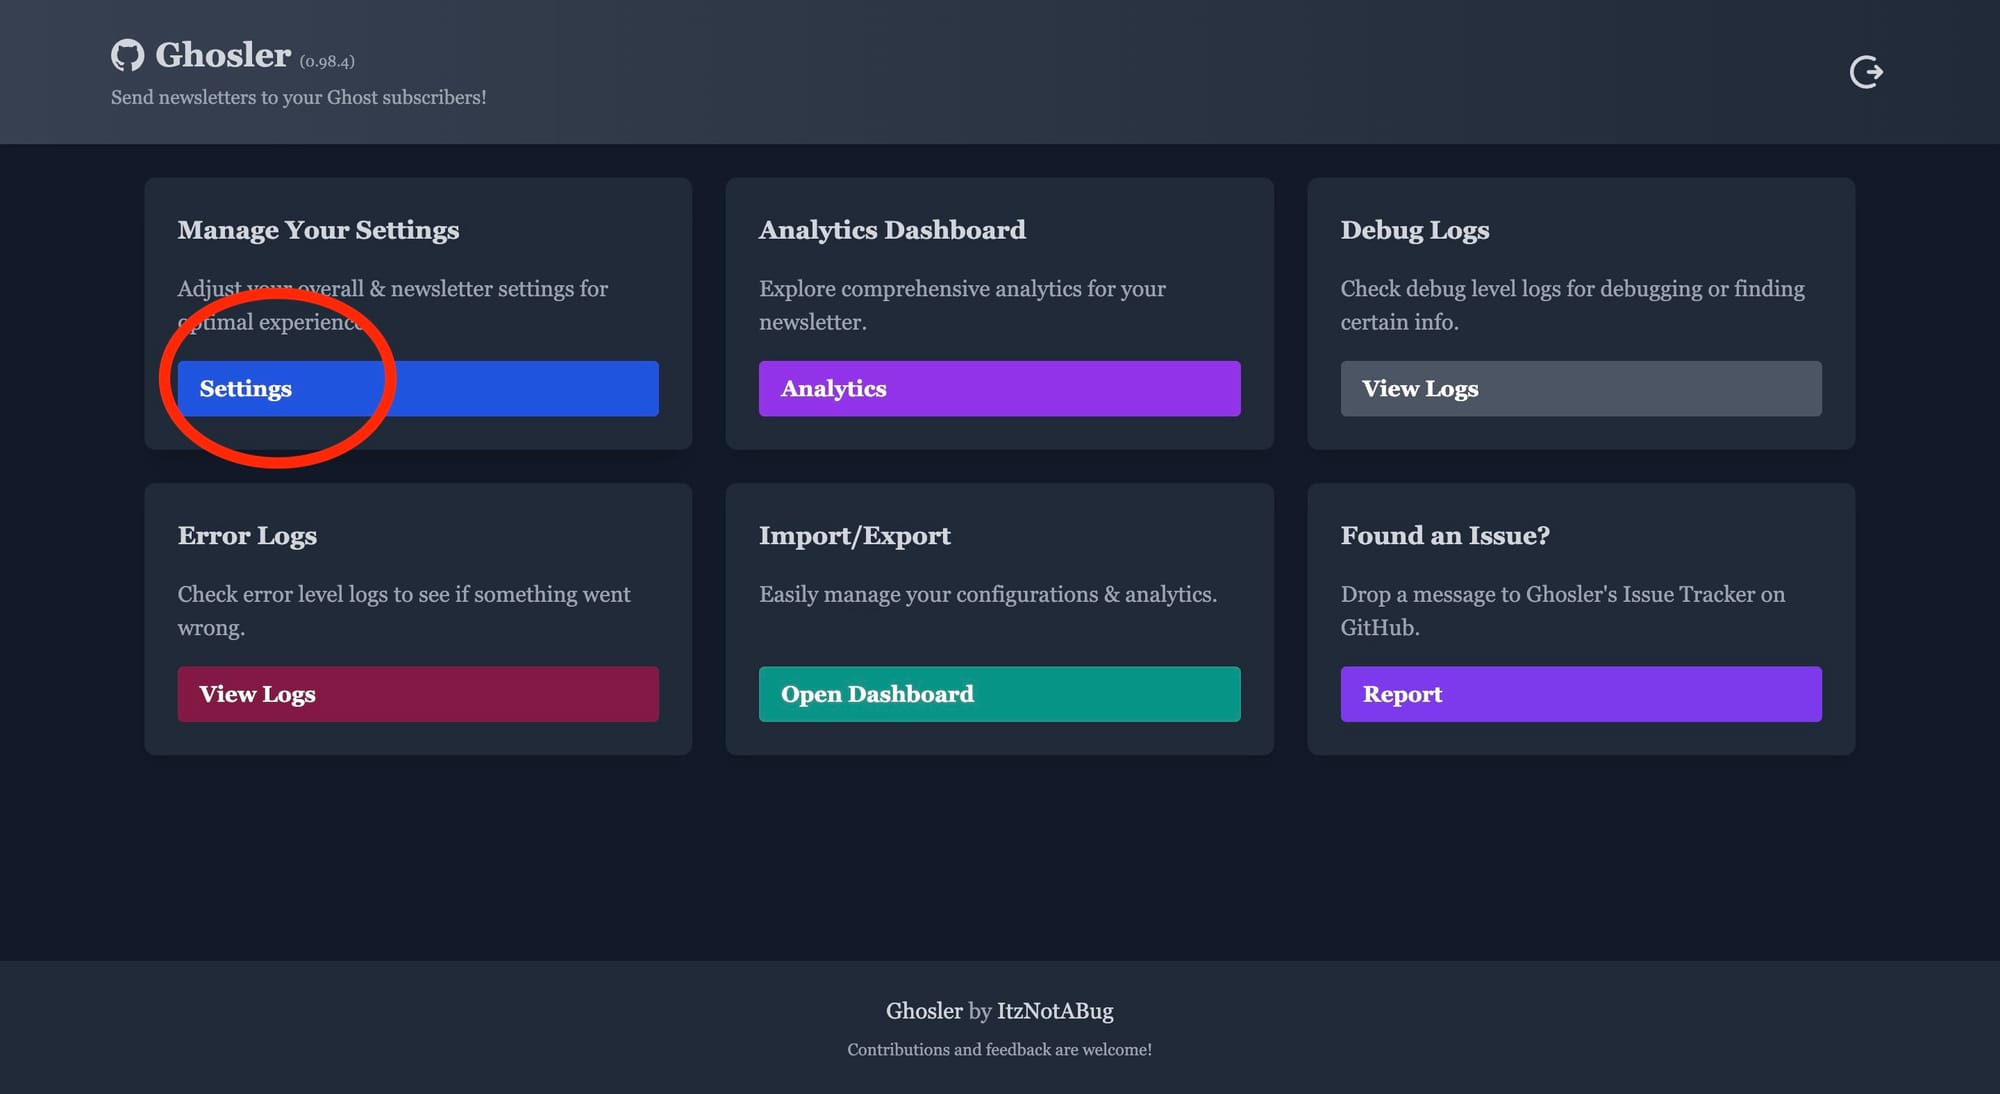The width and height of the screenshot is (2000, 1094).
Task: Click the Found an Issue? heading
Action: click(1445, 536)
